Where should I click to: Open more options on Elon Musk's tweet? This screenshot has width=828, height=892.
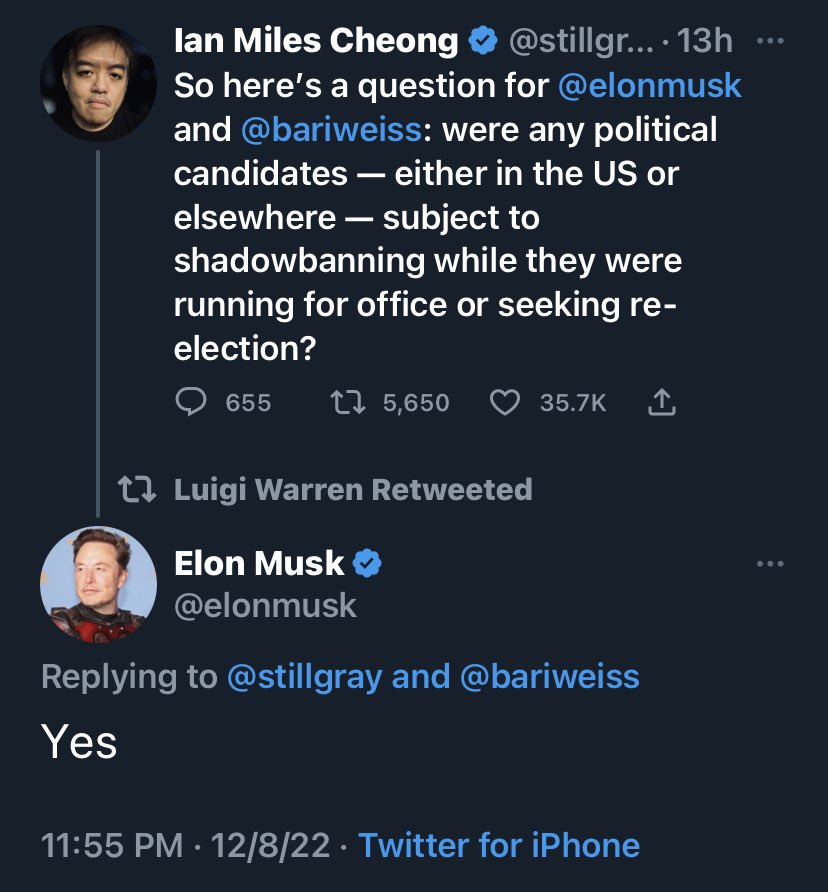point(771,564)
